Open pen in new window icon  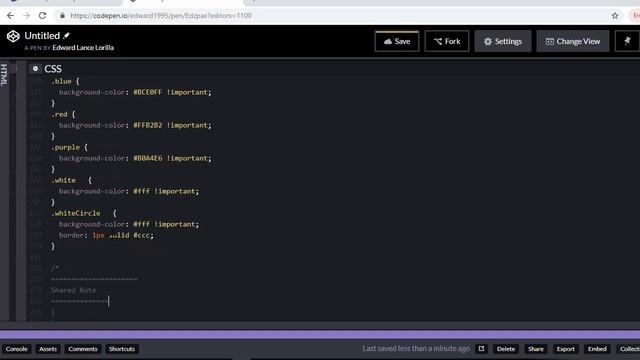[481, 349]
